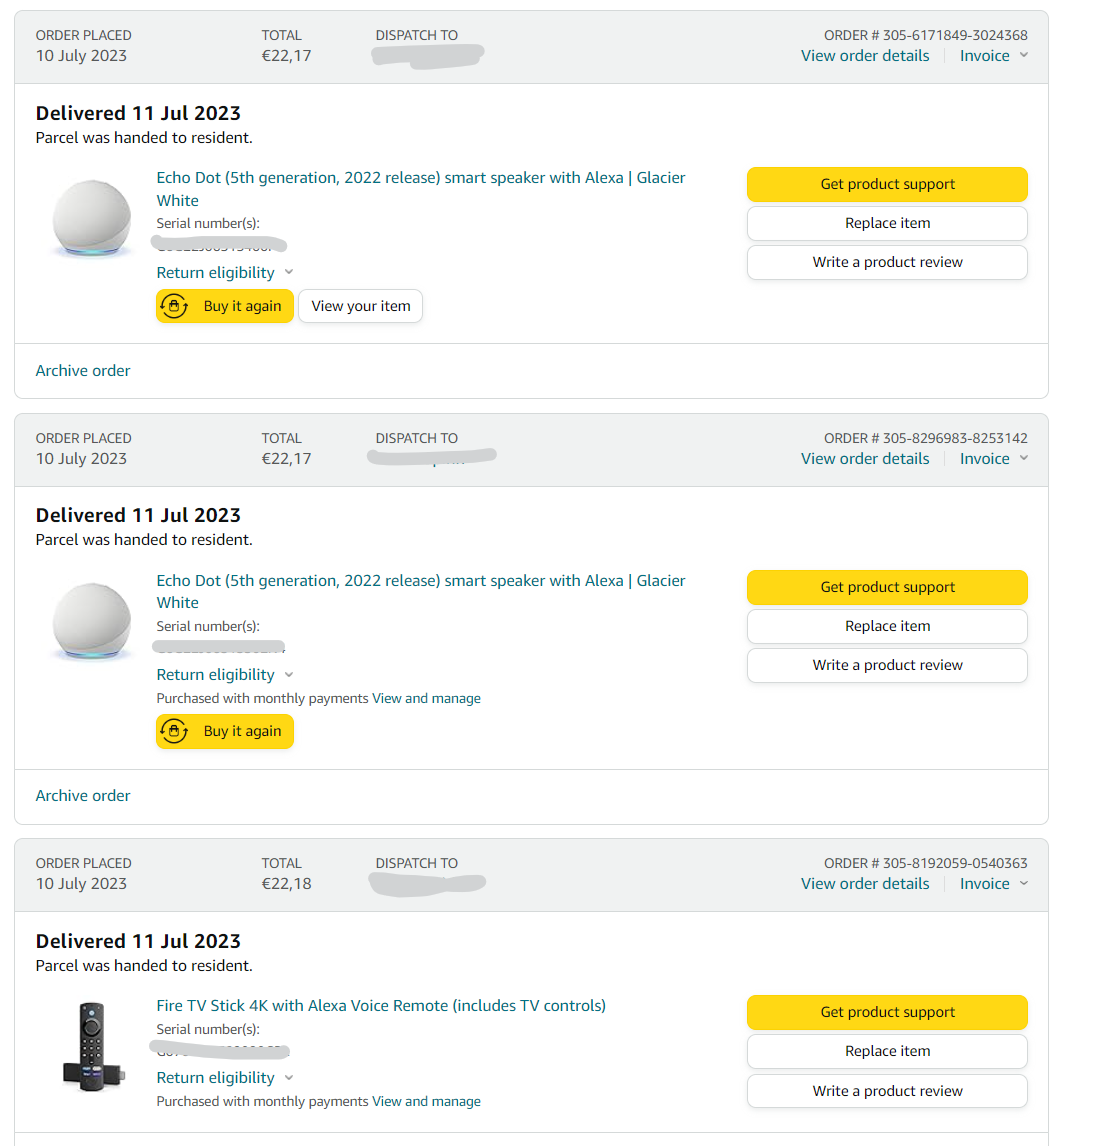This screenshot has height=1146, width=1120.
Task: Open View and manage for Fire TV Stick payments
Action: pyautogui.click(x=426, y=1102)
